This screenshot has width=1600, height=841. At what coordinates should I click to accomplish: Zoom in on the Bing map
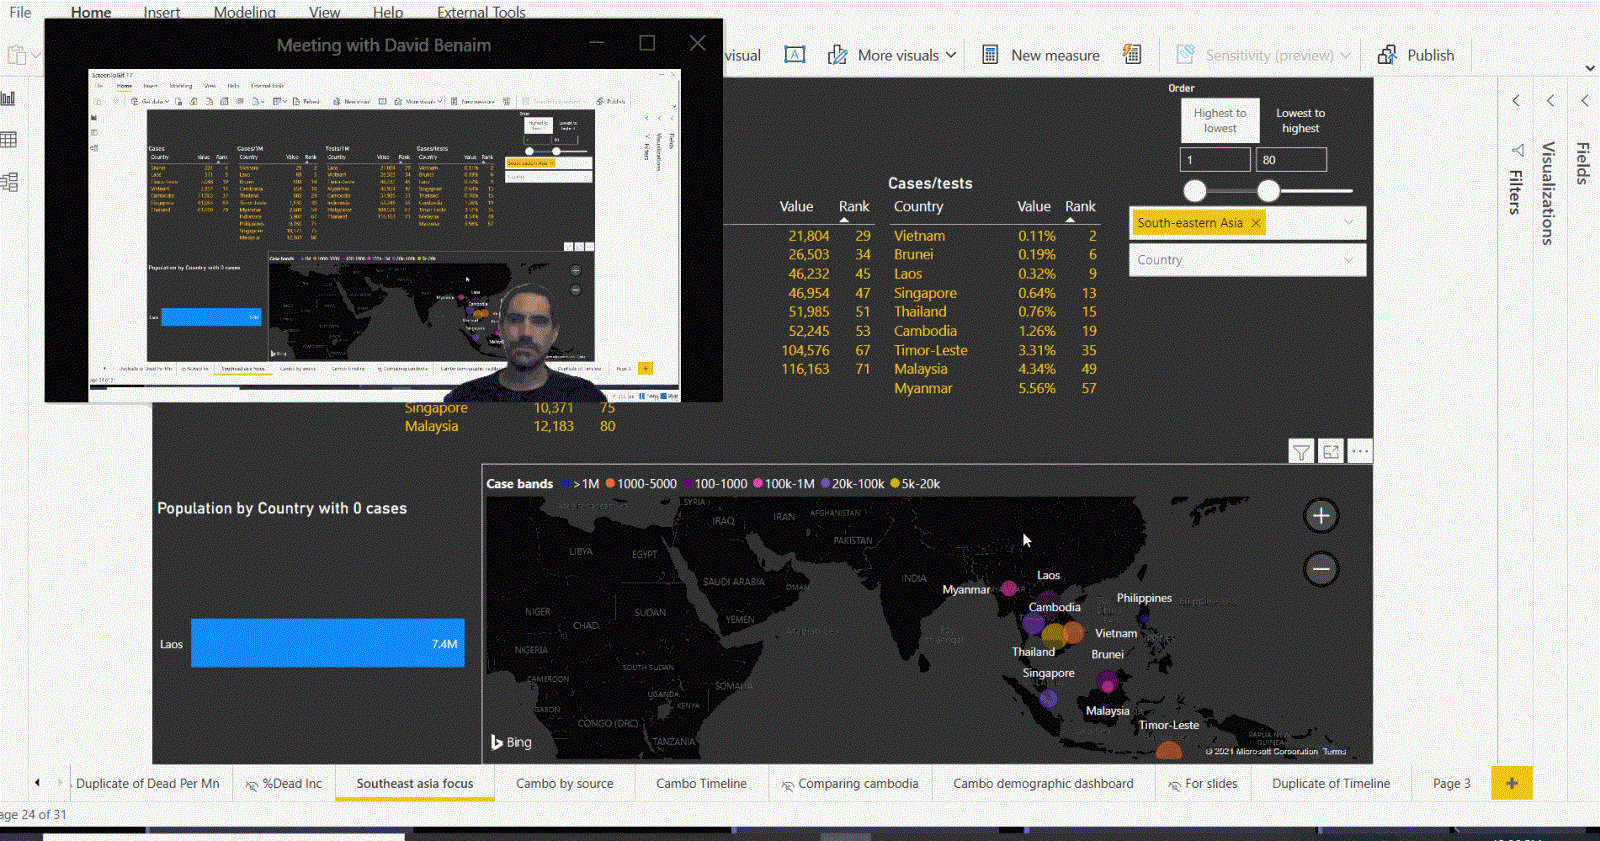tap(1321, 516)
